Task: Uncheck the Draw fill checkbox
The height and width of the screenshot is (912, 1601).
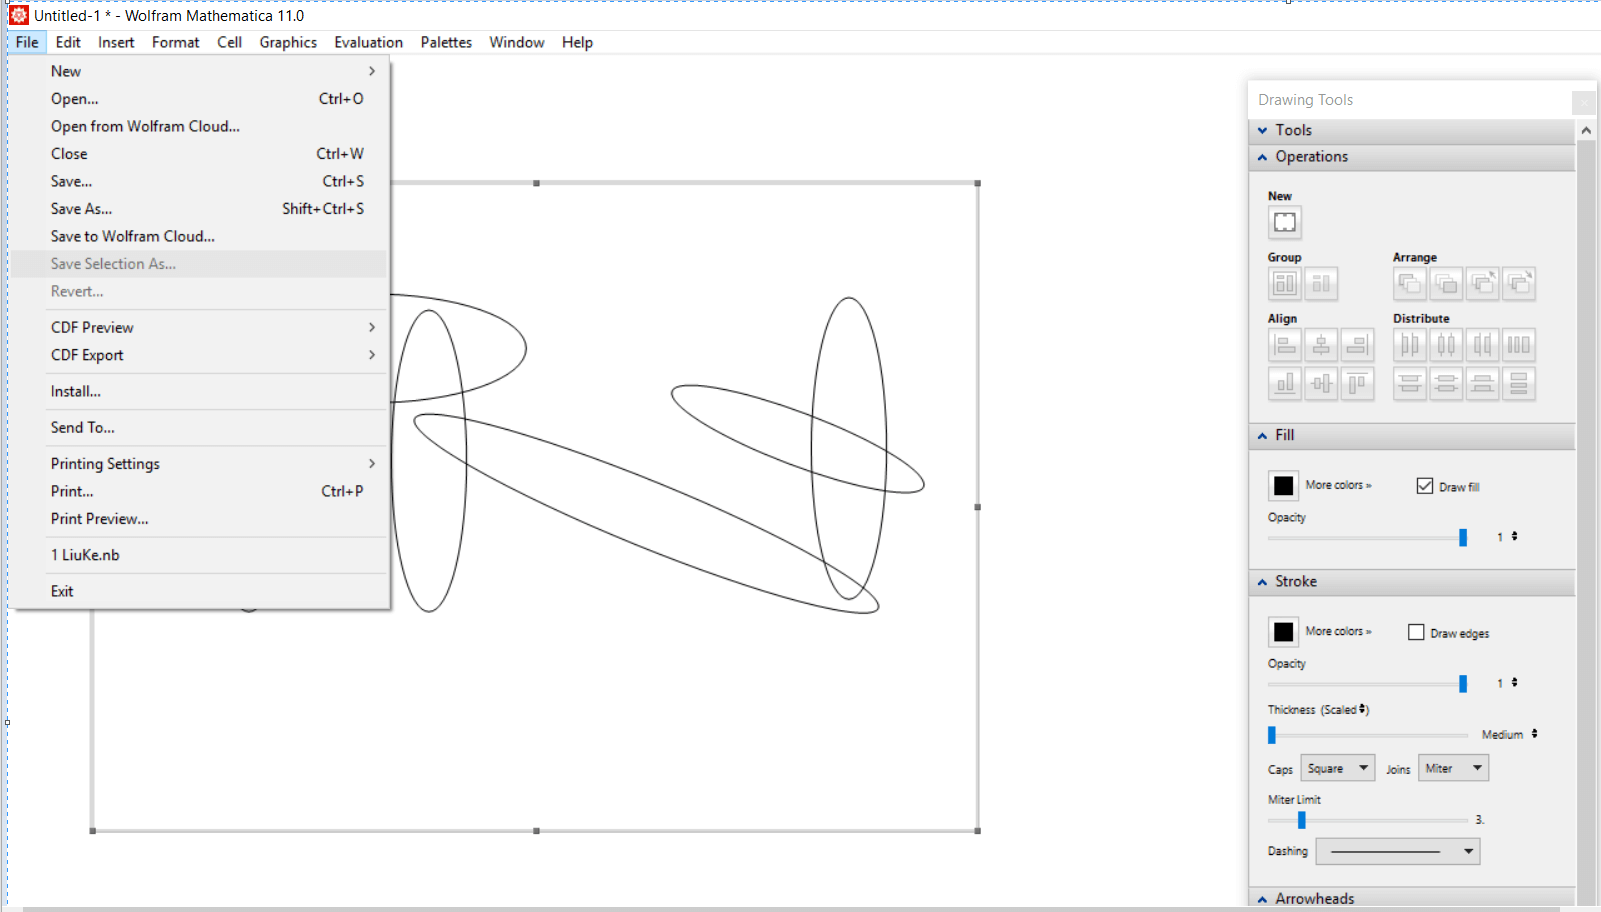Action: coord(1425,486)
